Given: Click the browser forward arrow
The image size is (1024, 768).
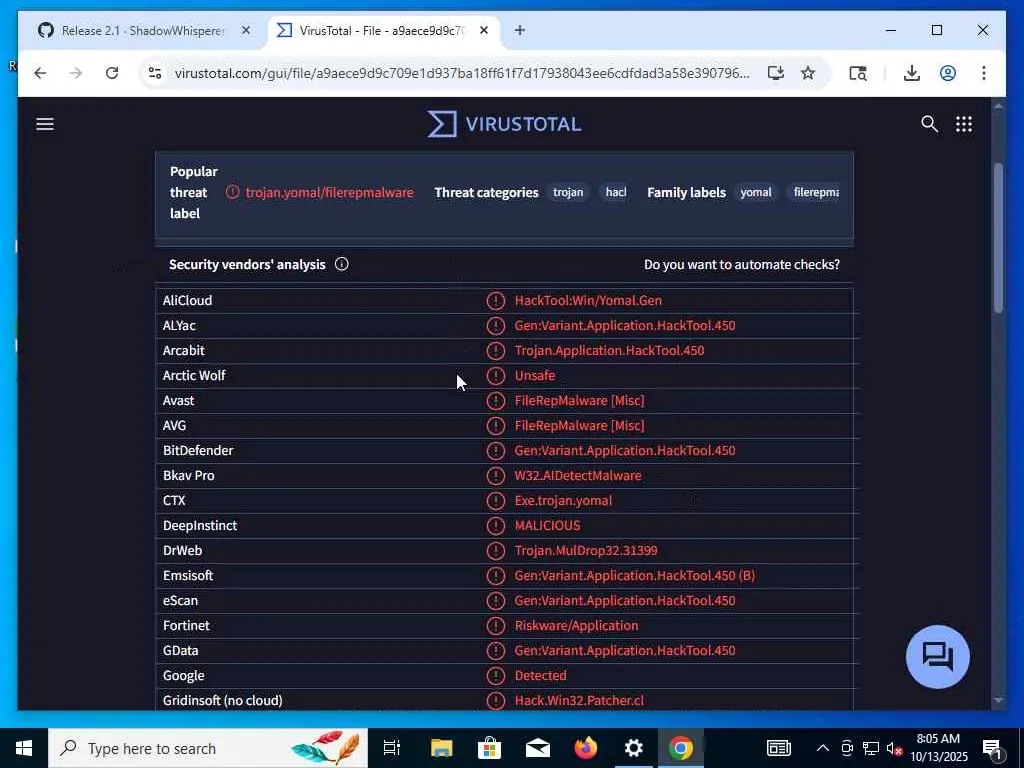Looking at the screenshot, I should pos(76,73).
